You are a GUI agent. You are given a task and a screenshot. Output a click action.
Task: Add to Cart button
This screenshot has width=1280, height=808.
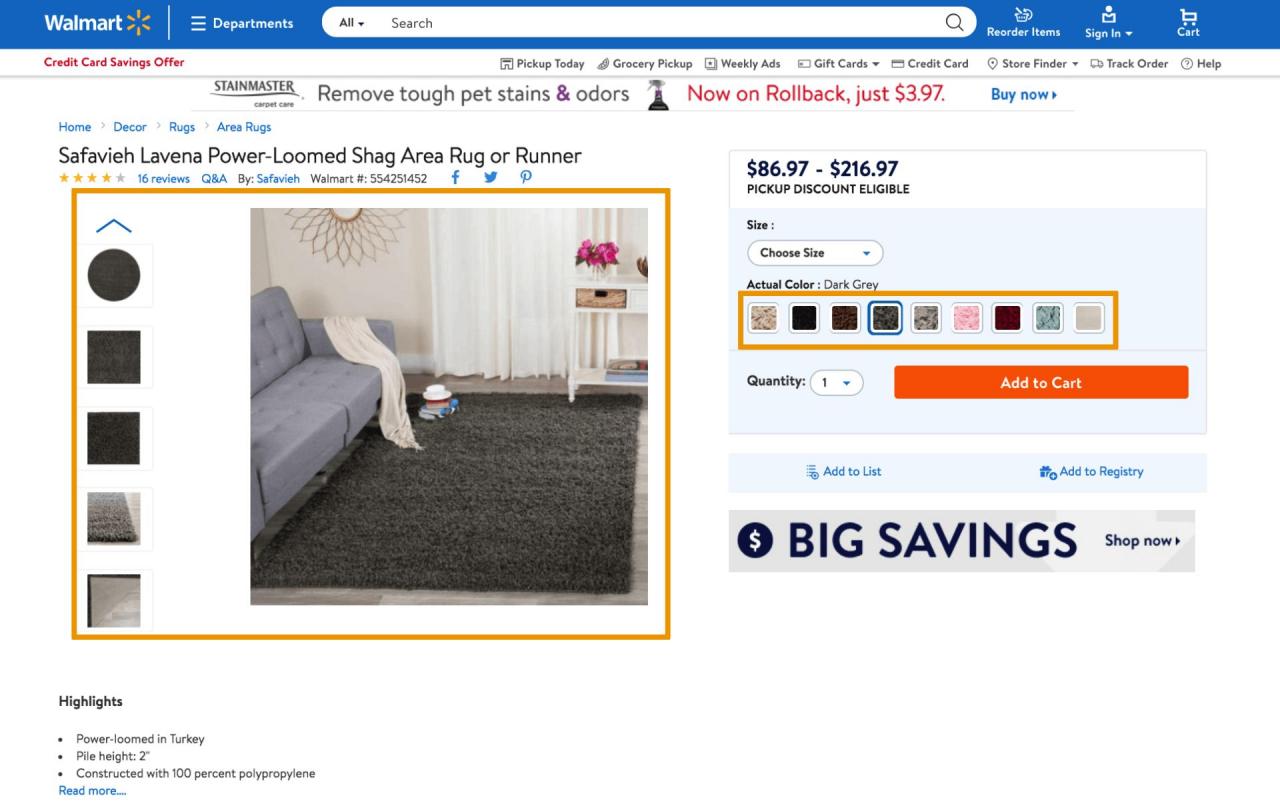click(1041, 383)
